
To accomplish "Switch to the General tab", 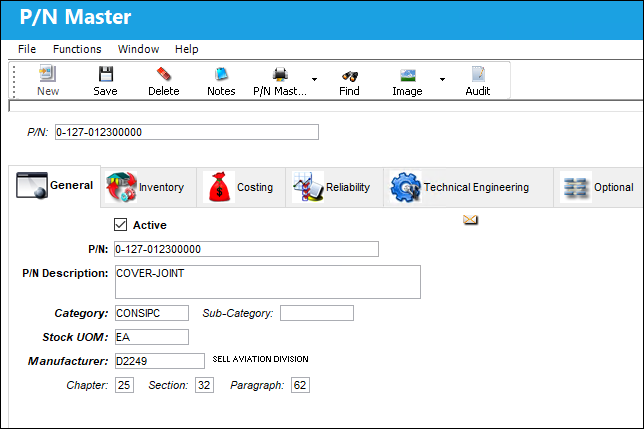I will tap(55, 186).
